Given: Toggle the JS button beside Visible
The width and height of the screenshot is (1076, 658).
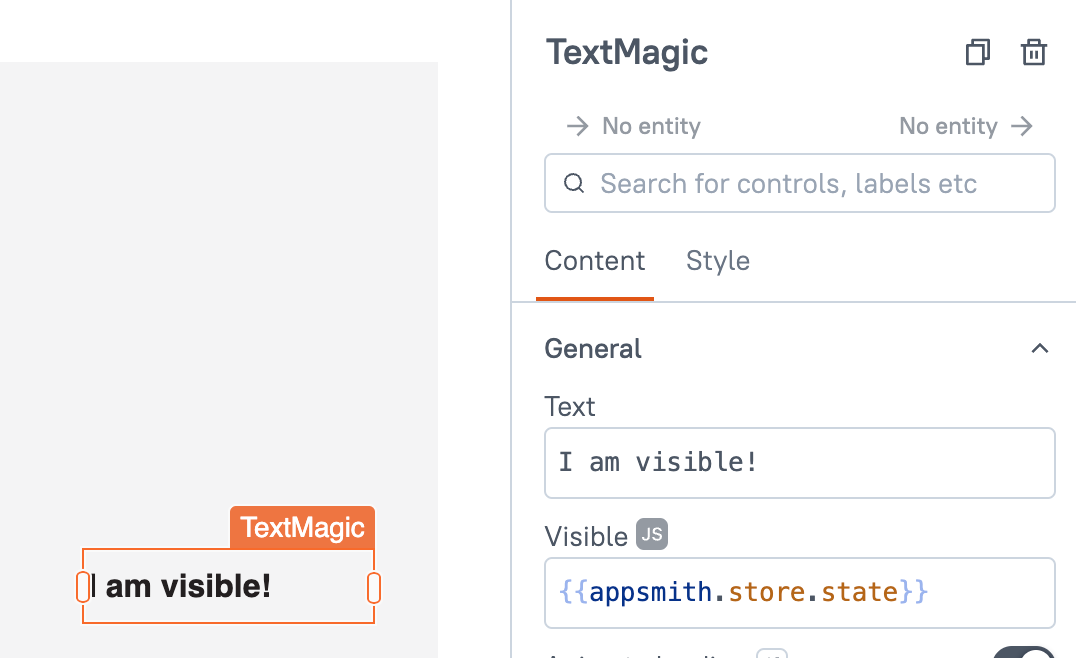Looking at the screenshot, I should [651, 535].
